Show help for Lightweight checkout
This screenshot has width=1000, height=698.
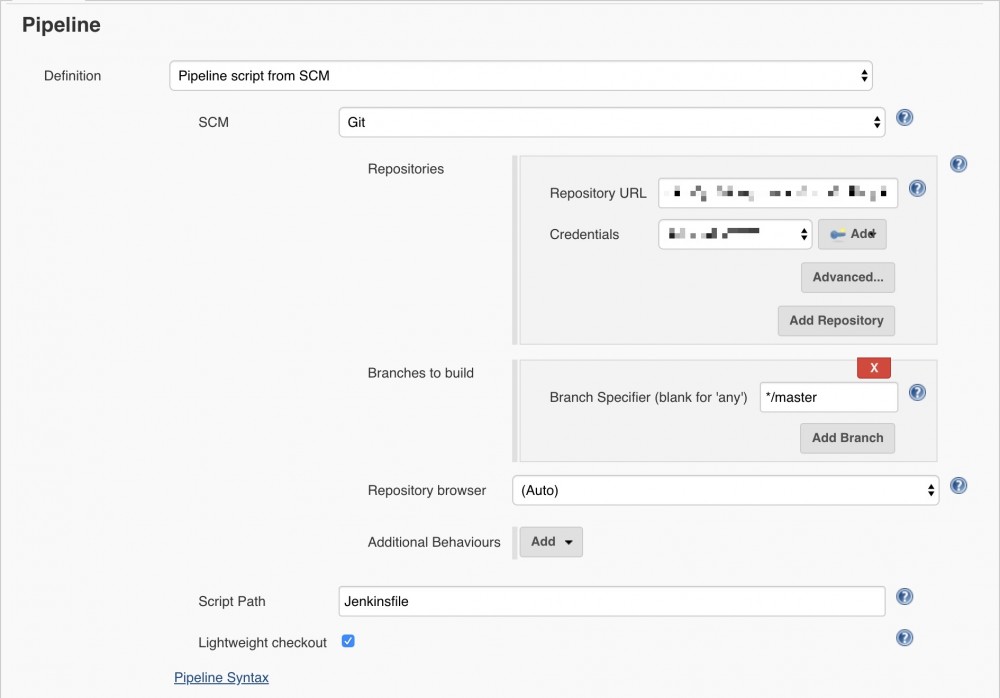[x=905, y=638]
